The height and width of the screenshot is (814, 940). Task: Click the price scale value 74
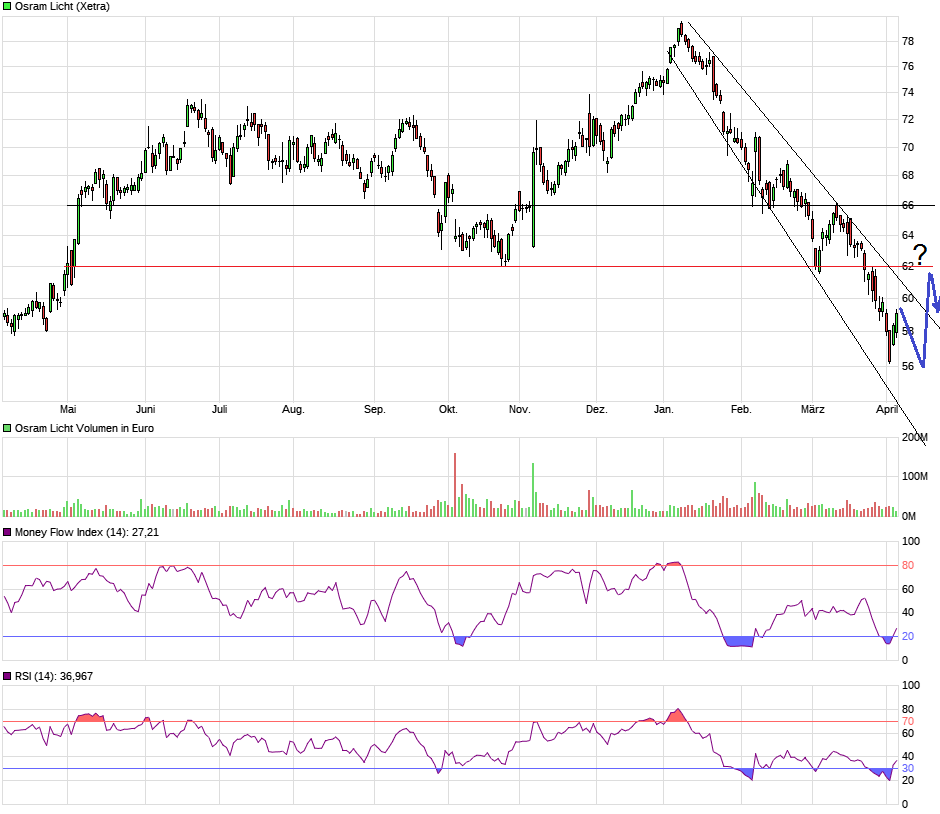tap(908, 92)
